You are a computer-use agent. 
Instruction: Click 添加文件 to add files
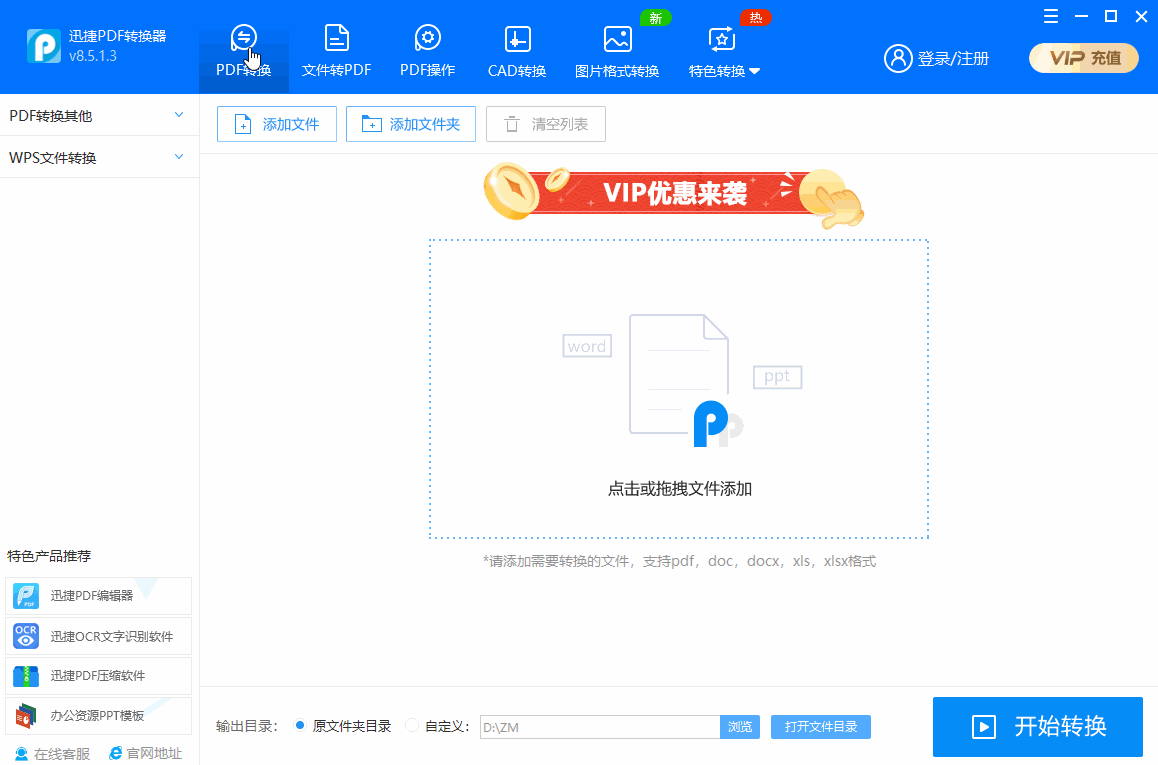point(276,123)
